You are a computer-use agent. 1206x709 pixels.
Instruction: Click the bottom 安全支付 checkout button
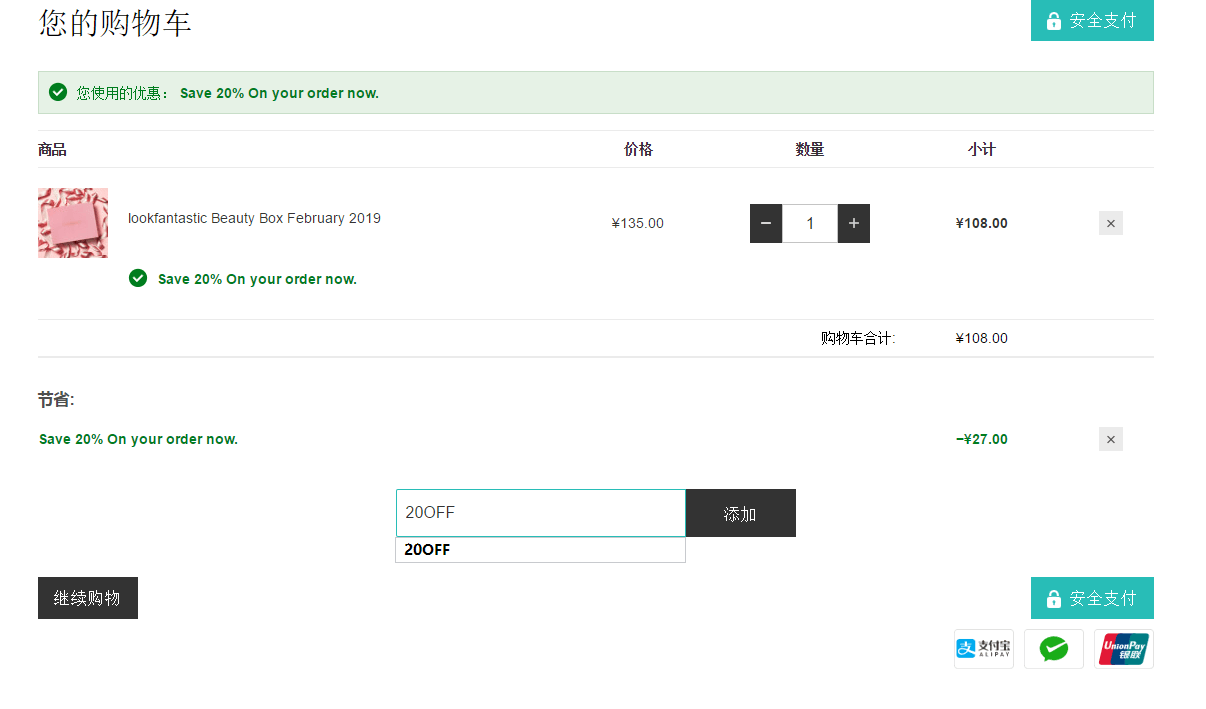[1092, 598]
